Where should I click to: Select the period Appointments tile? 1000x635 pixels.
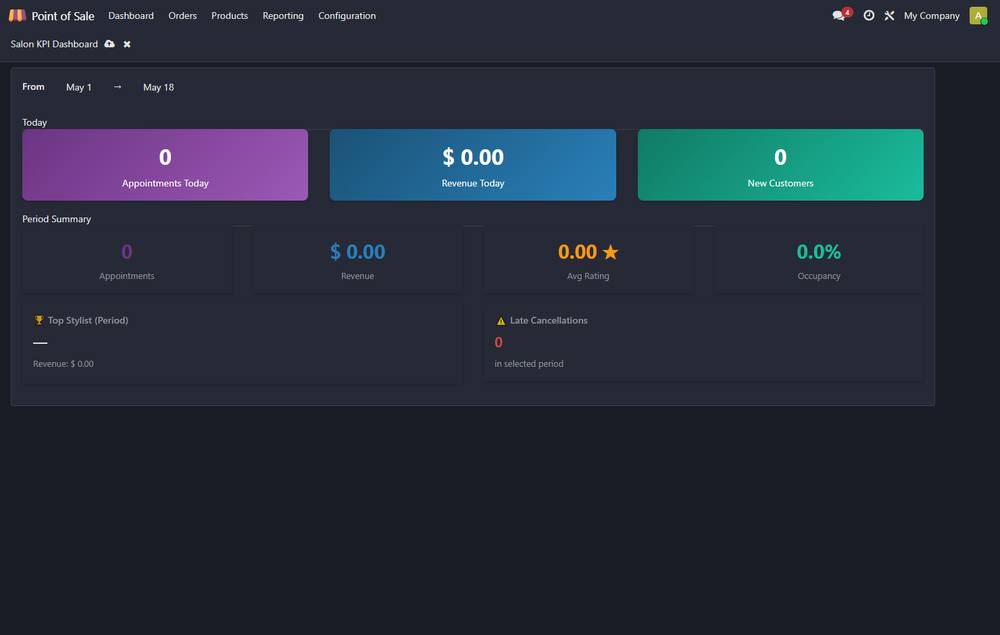pos(127,261)
